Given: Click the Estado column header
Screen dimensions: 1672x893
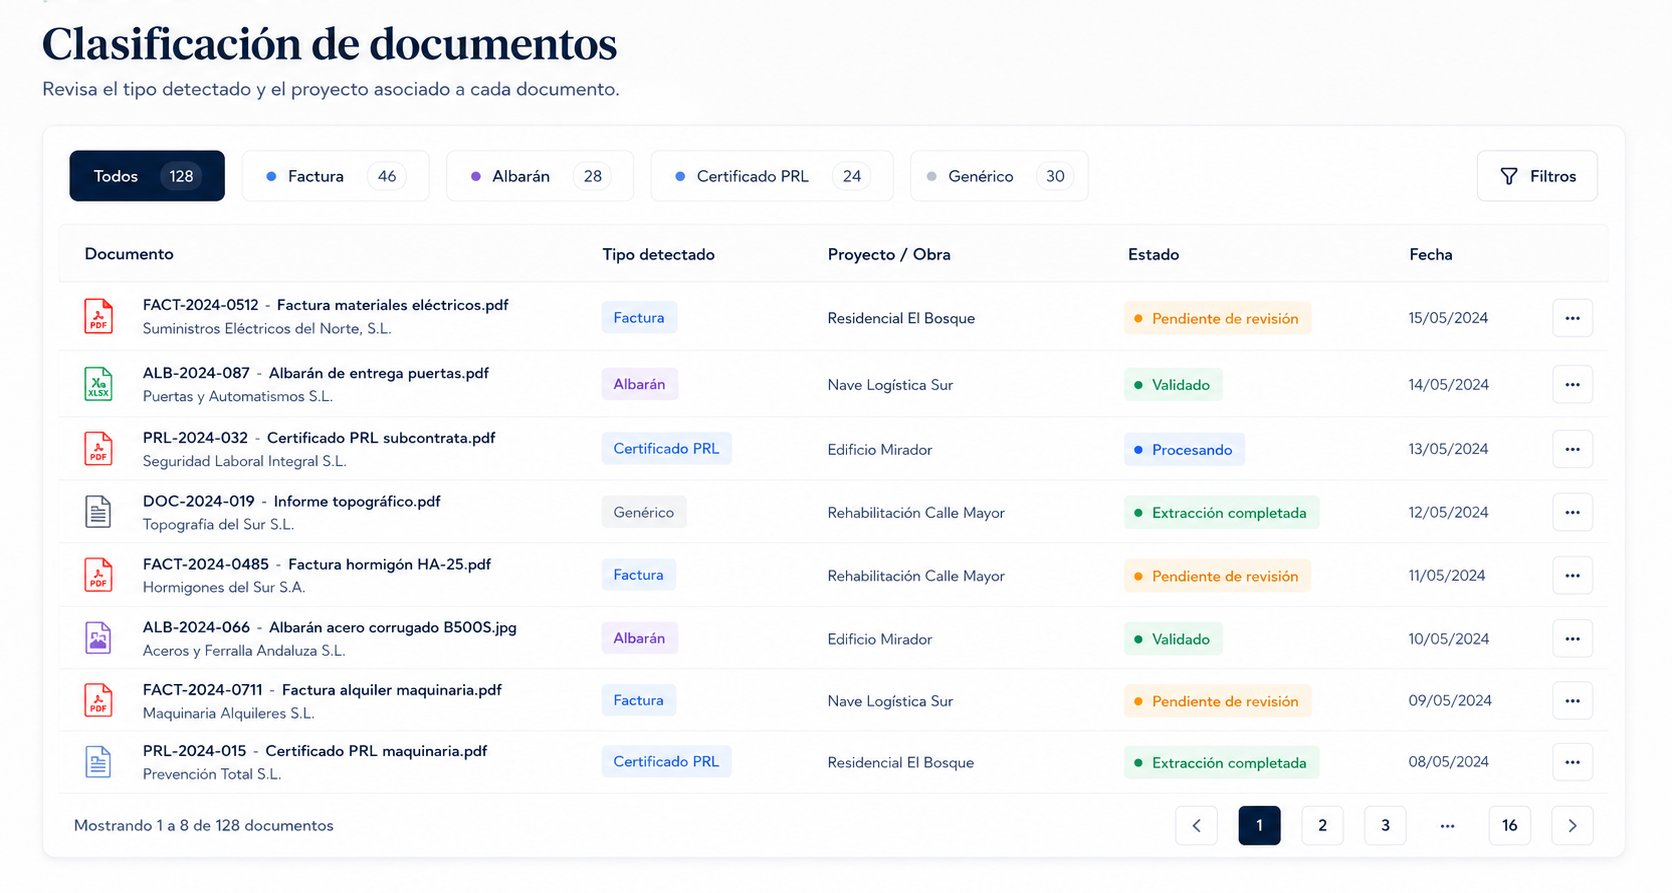Looking at the screenshot, I should [1153, 254].
